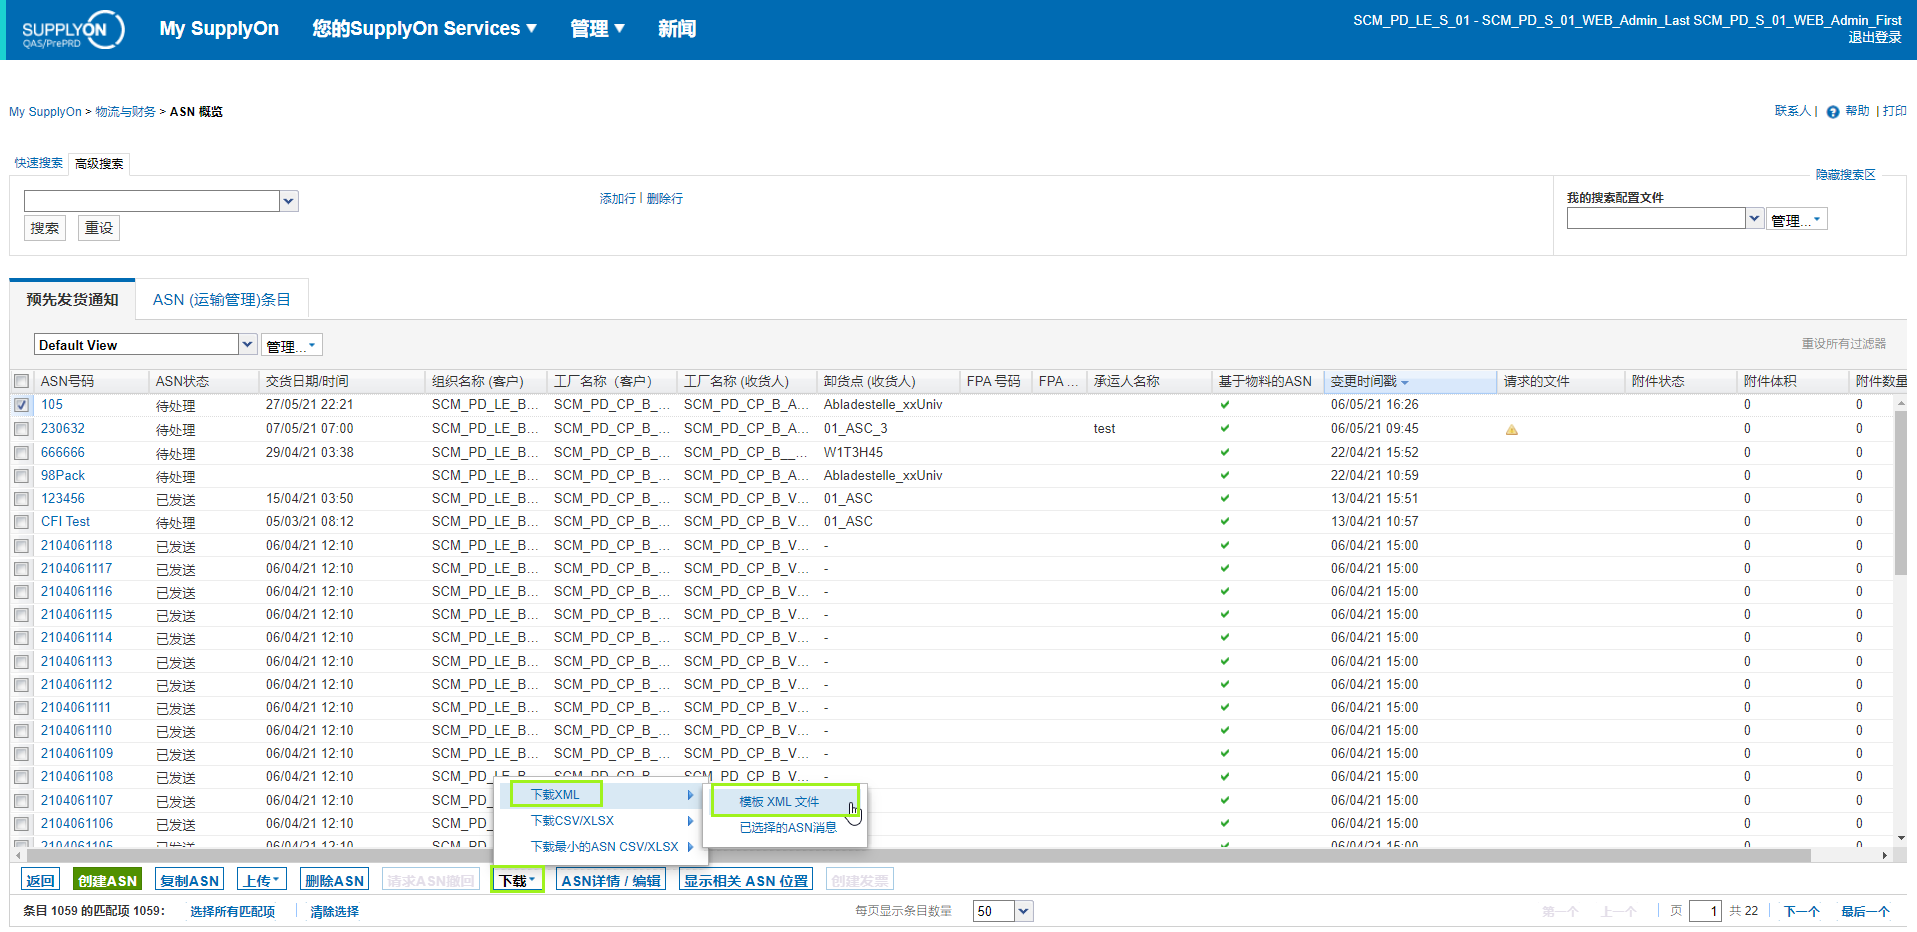The height and width of the screenshot is (932, 1917).
Task: Open 管理 dropdown beside Default View
Action: pyautogui.click(x=292, y=346)
